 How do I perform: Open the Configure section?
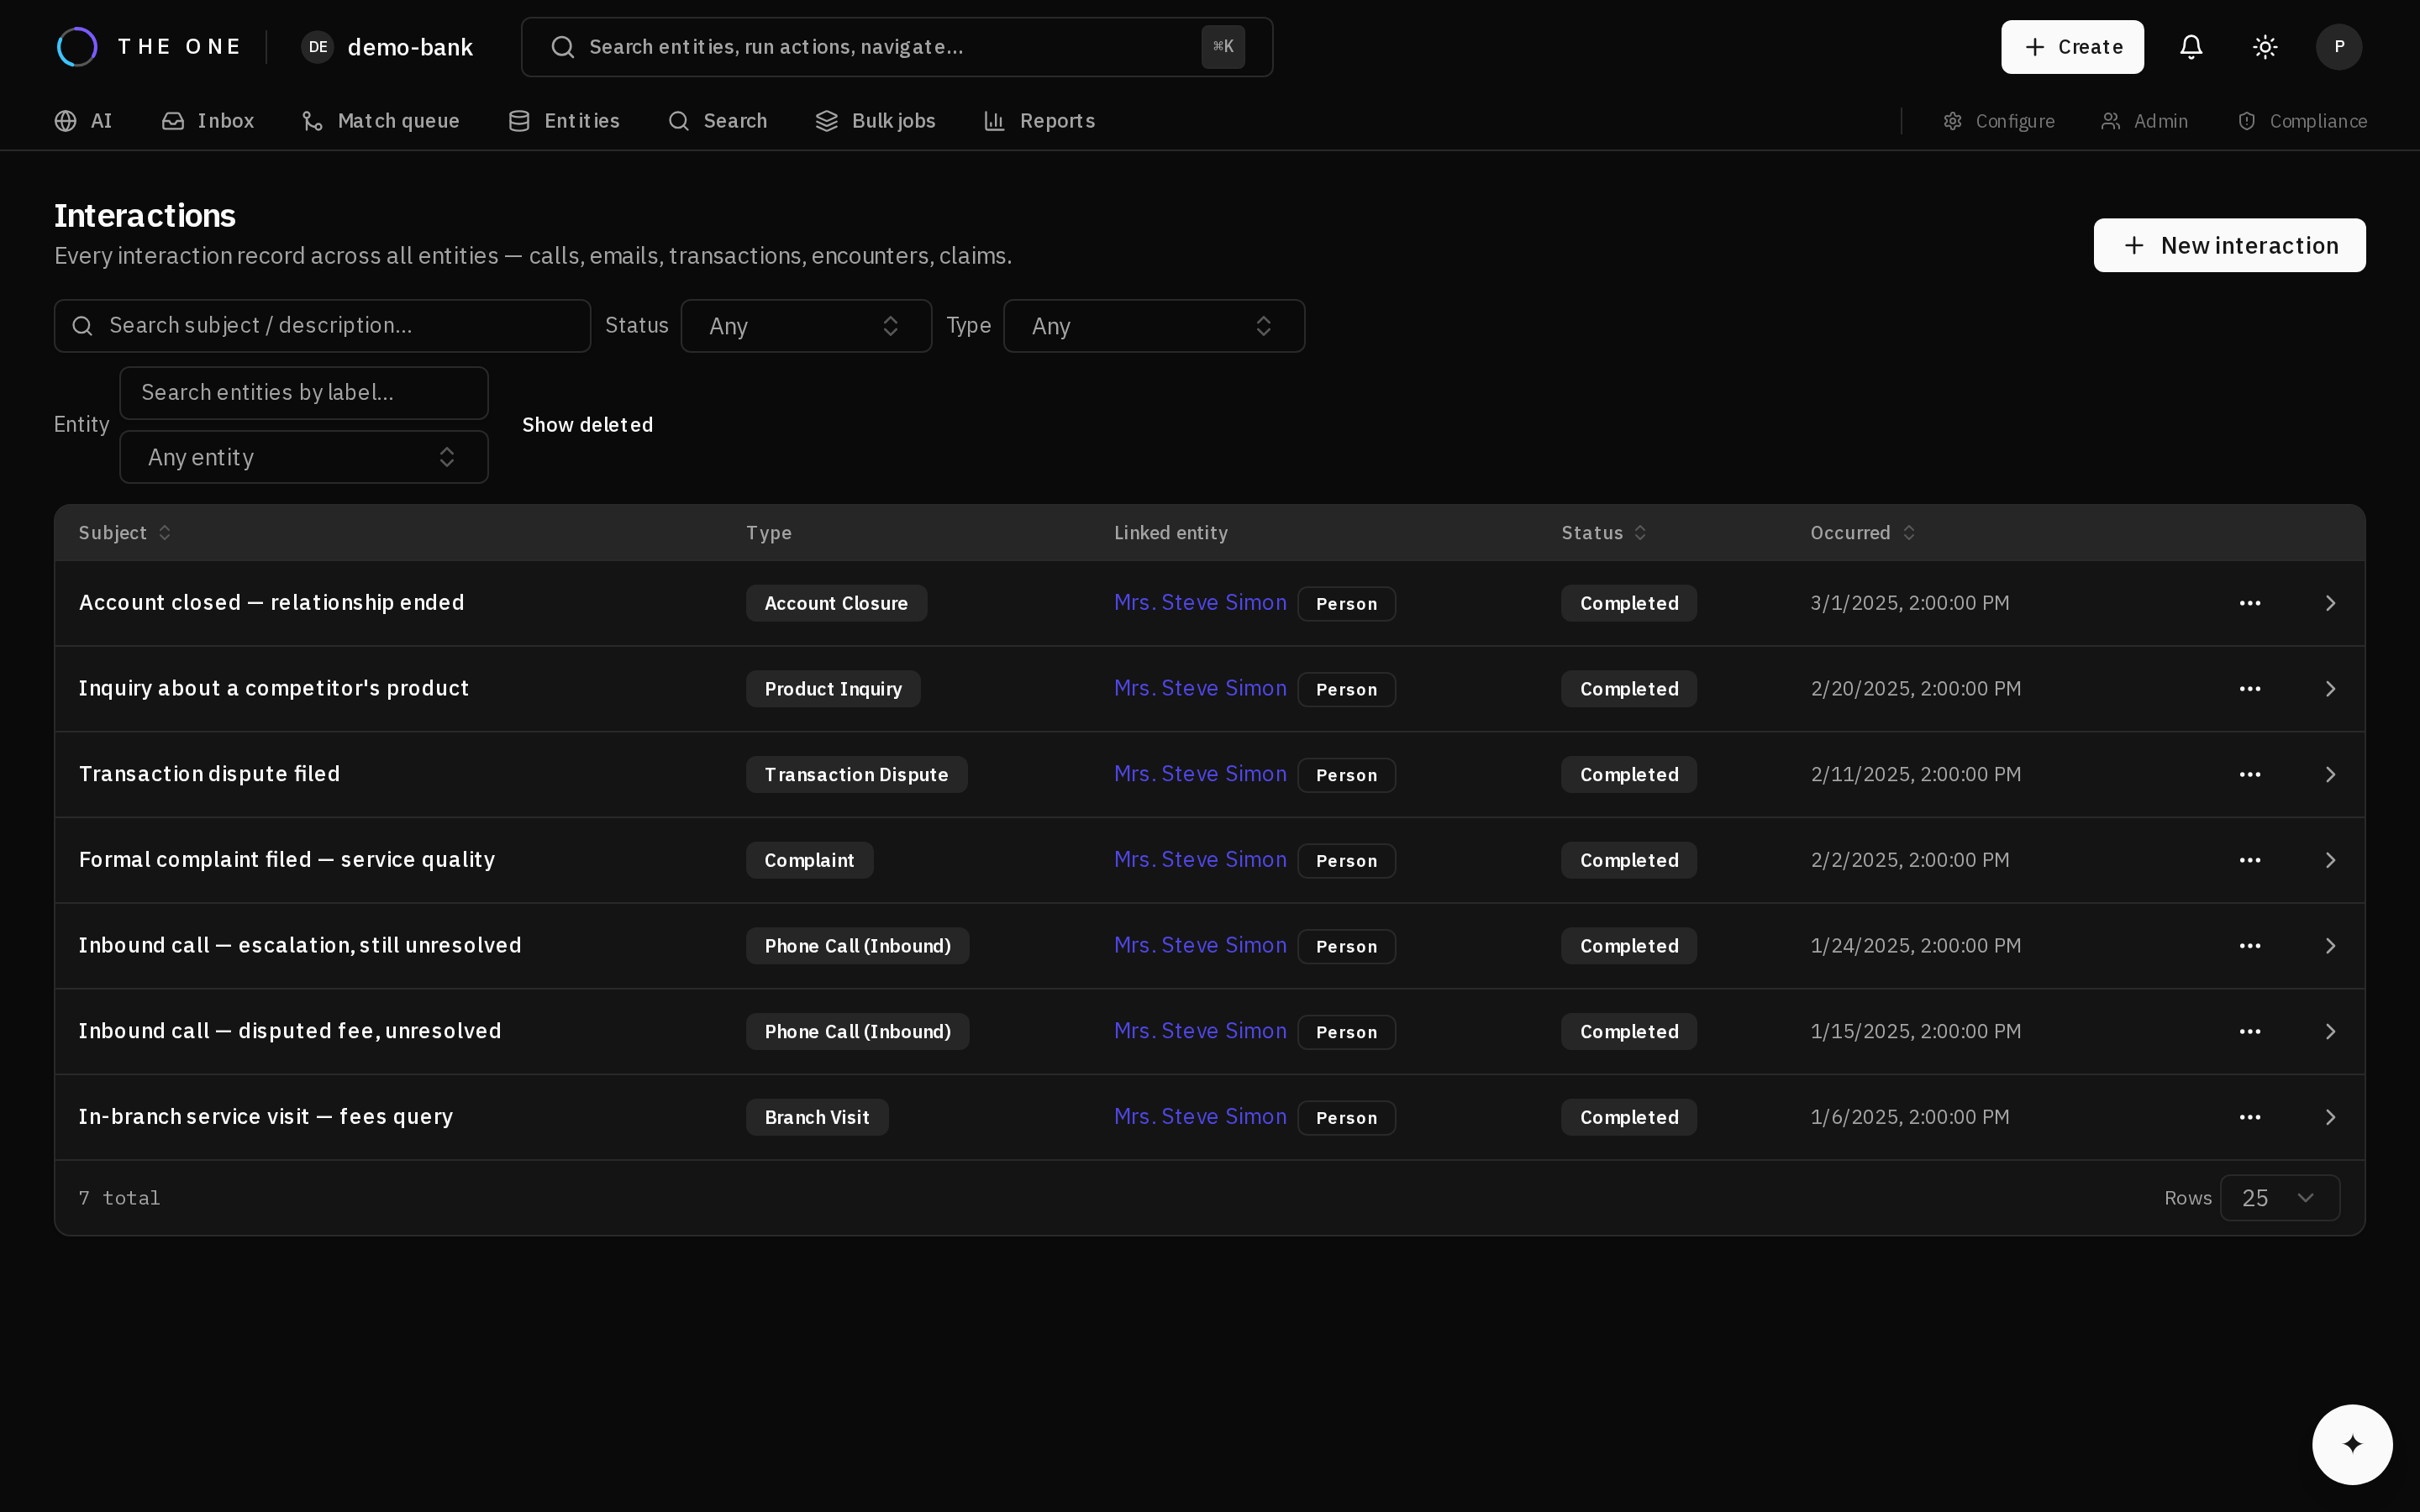click(1999, 121)
